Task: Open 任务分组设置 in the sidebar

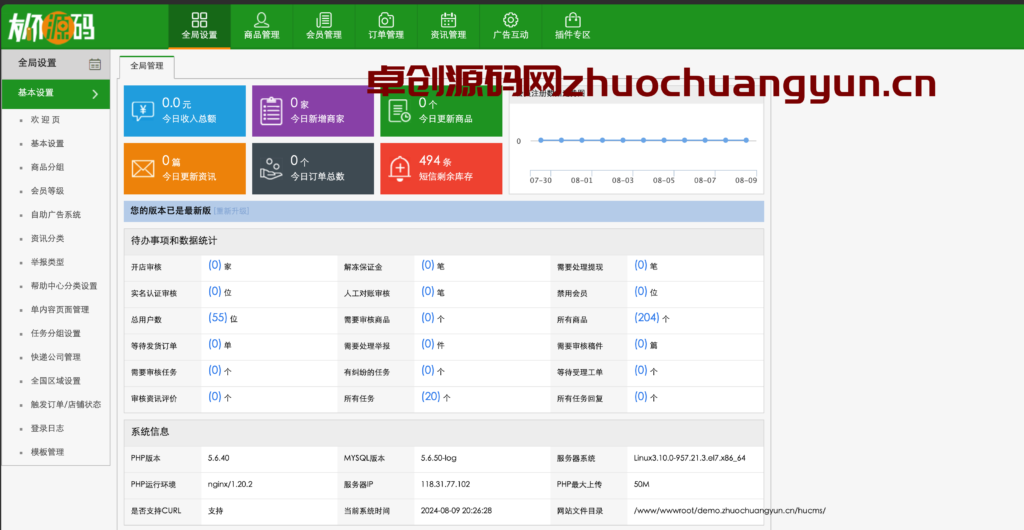Action: tap(56, 334)
